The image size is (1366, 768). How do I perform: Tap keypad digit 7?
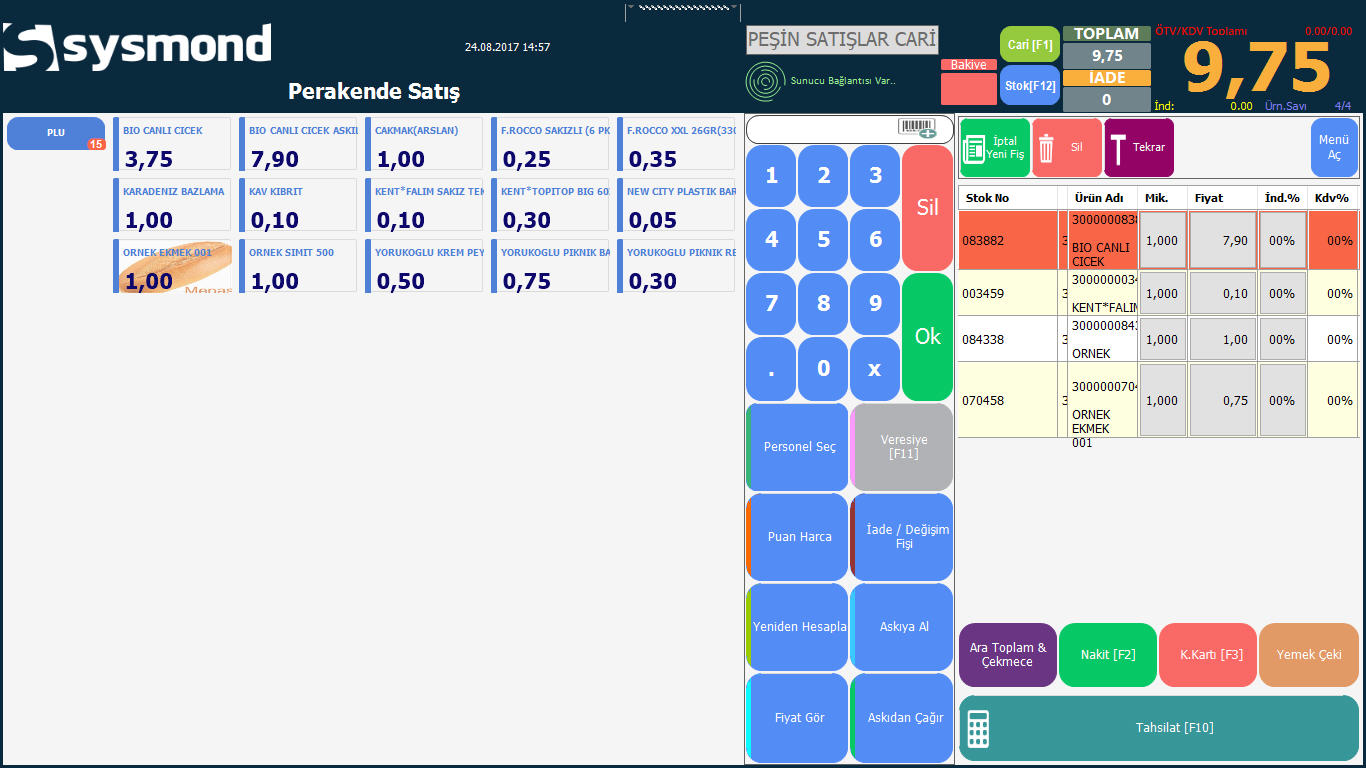771,304
